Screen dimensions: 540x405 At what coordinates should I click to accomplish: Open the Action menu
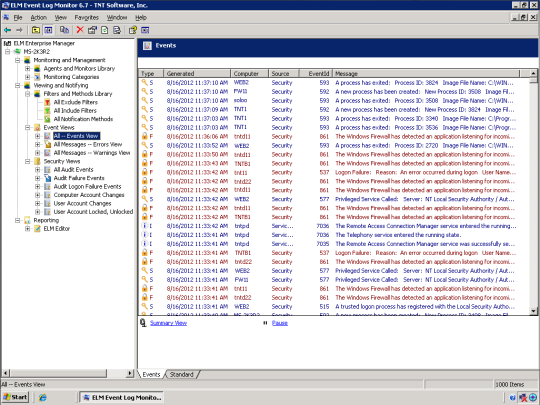[x=39, y=18]
